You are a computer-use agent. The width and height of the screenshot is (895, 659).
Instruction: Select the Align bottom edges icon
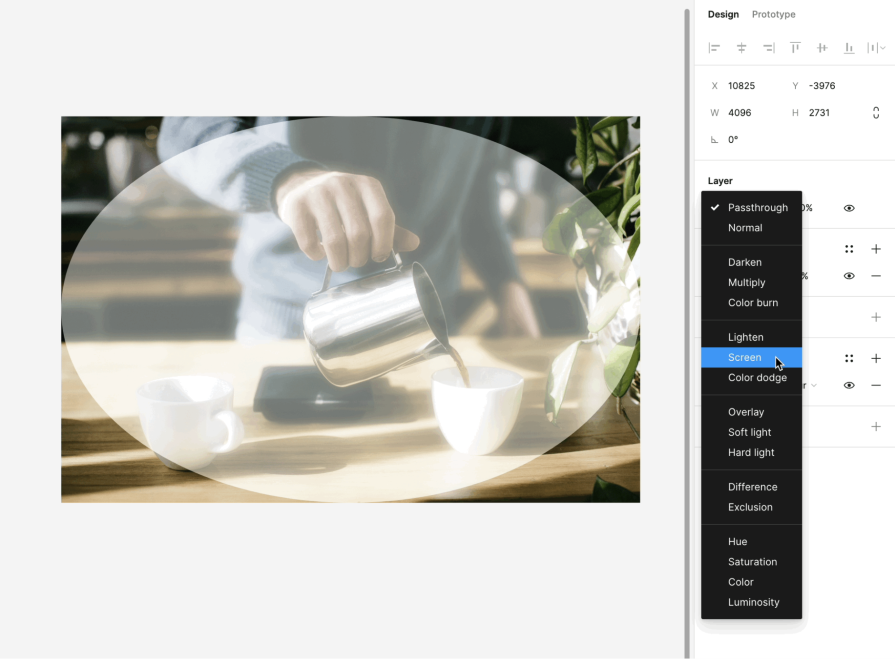pyautogui.click(x=849, y=47)
